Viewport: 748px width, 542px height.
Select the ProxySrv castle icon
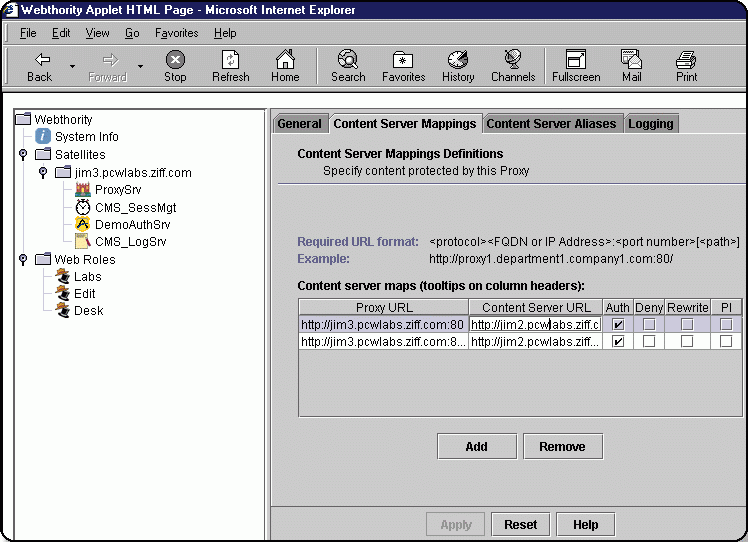tap(83, 189)
